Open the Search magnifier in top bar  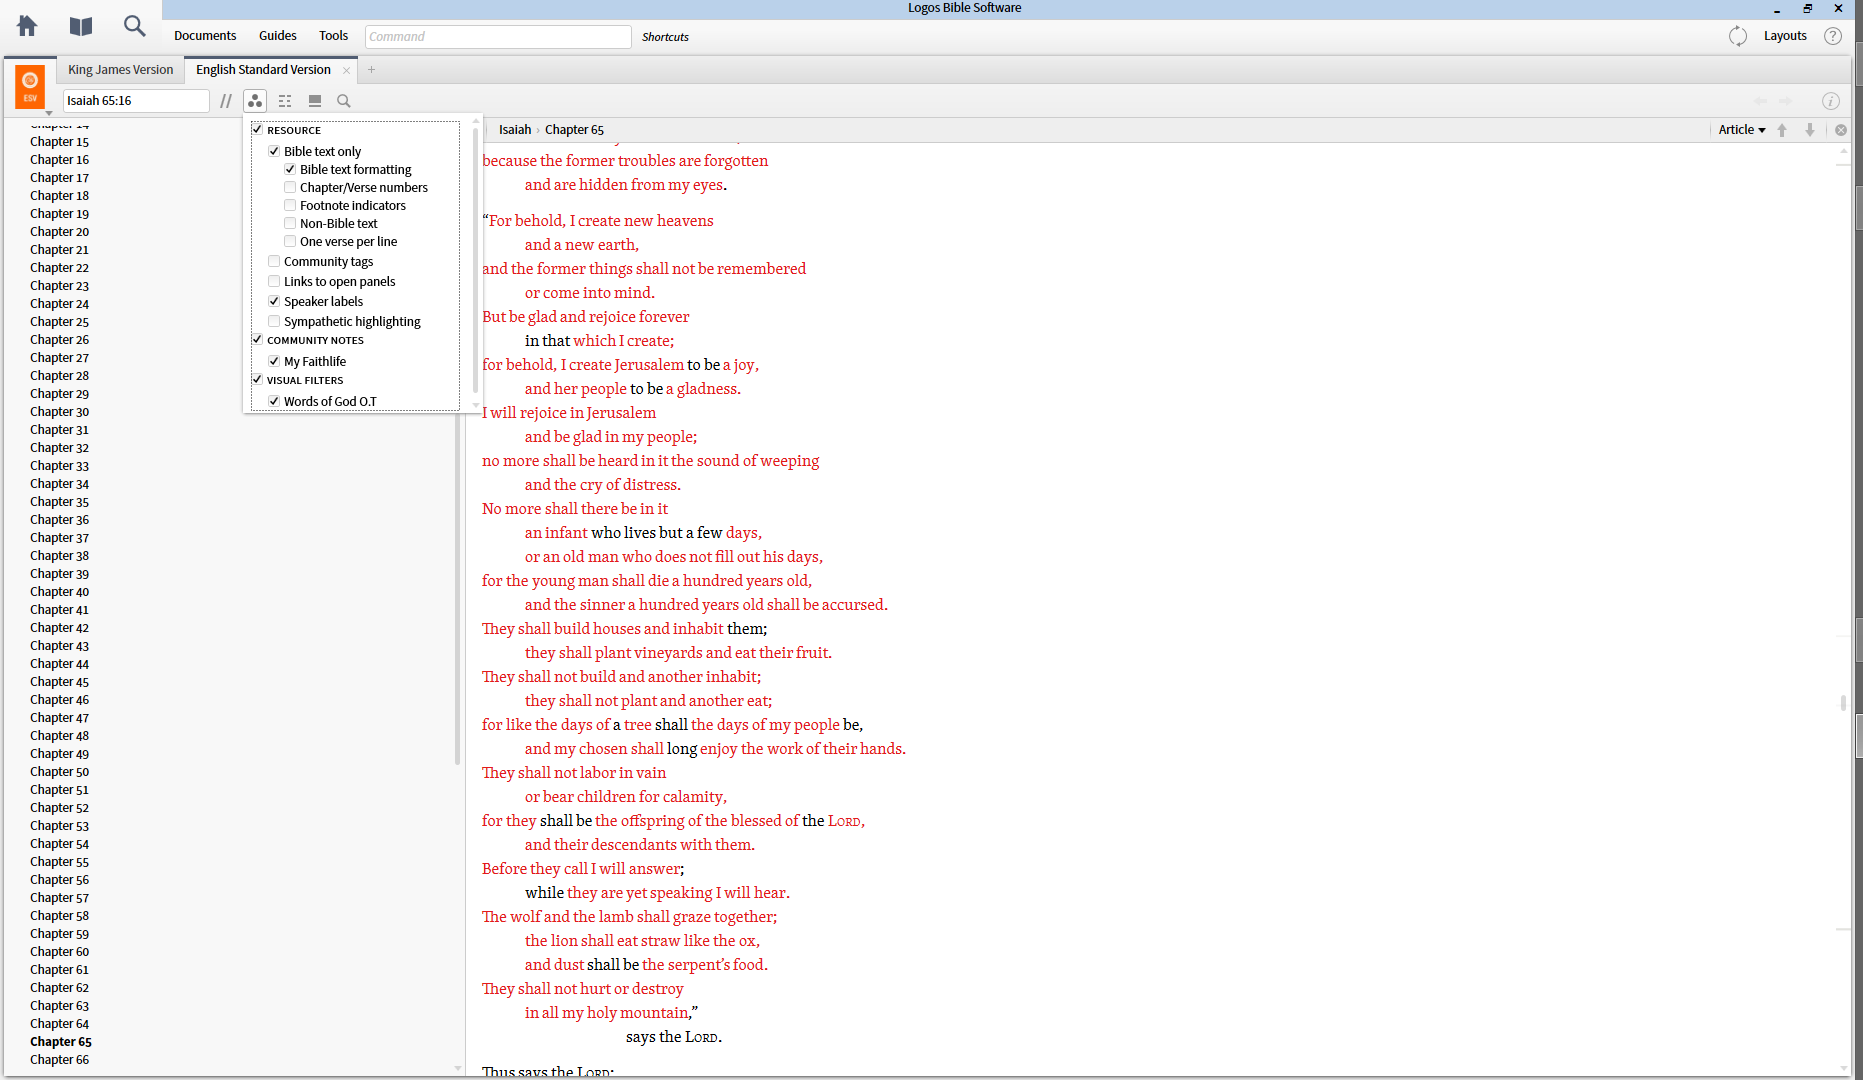tap(134, 26)
